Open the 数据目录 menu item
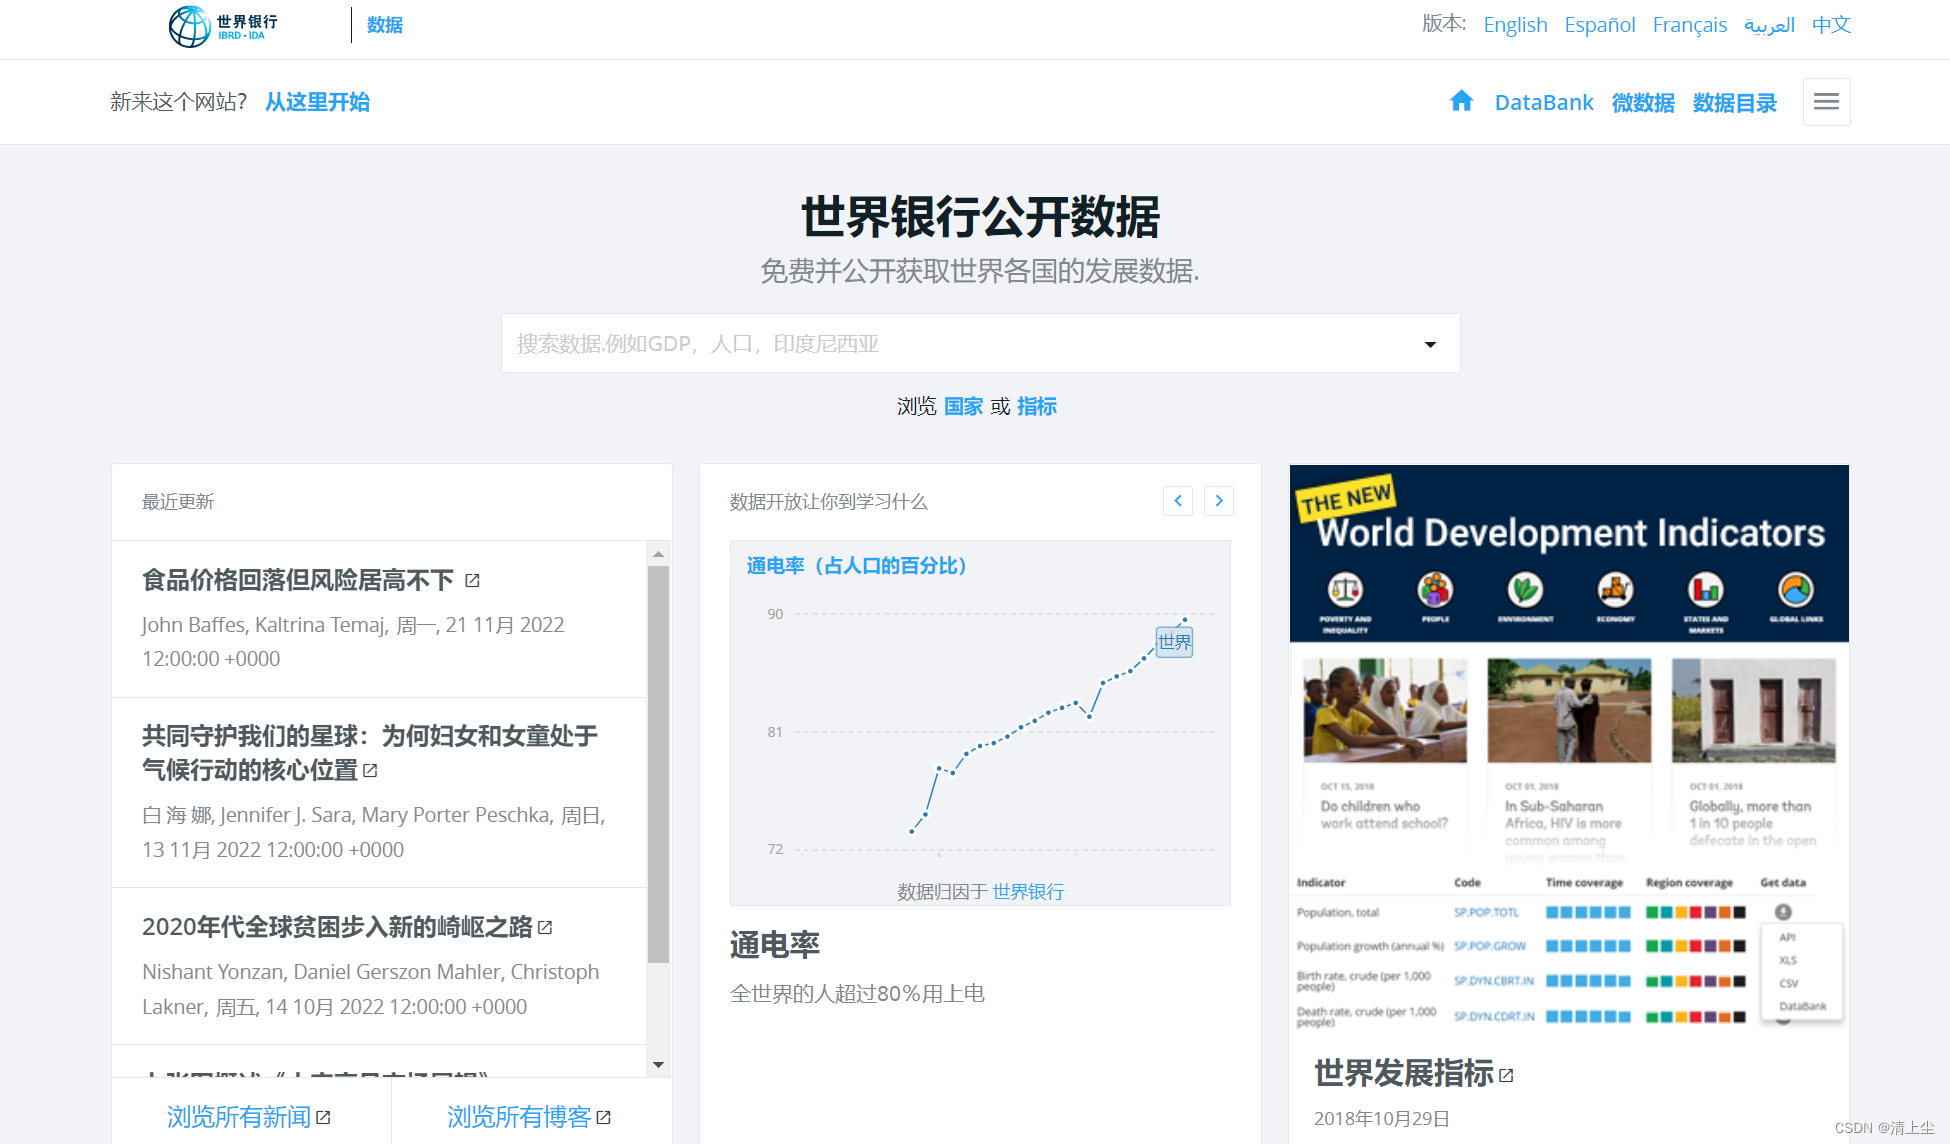The height and width of the screenshot is (1144, 1950). point(1735,102)
